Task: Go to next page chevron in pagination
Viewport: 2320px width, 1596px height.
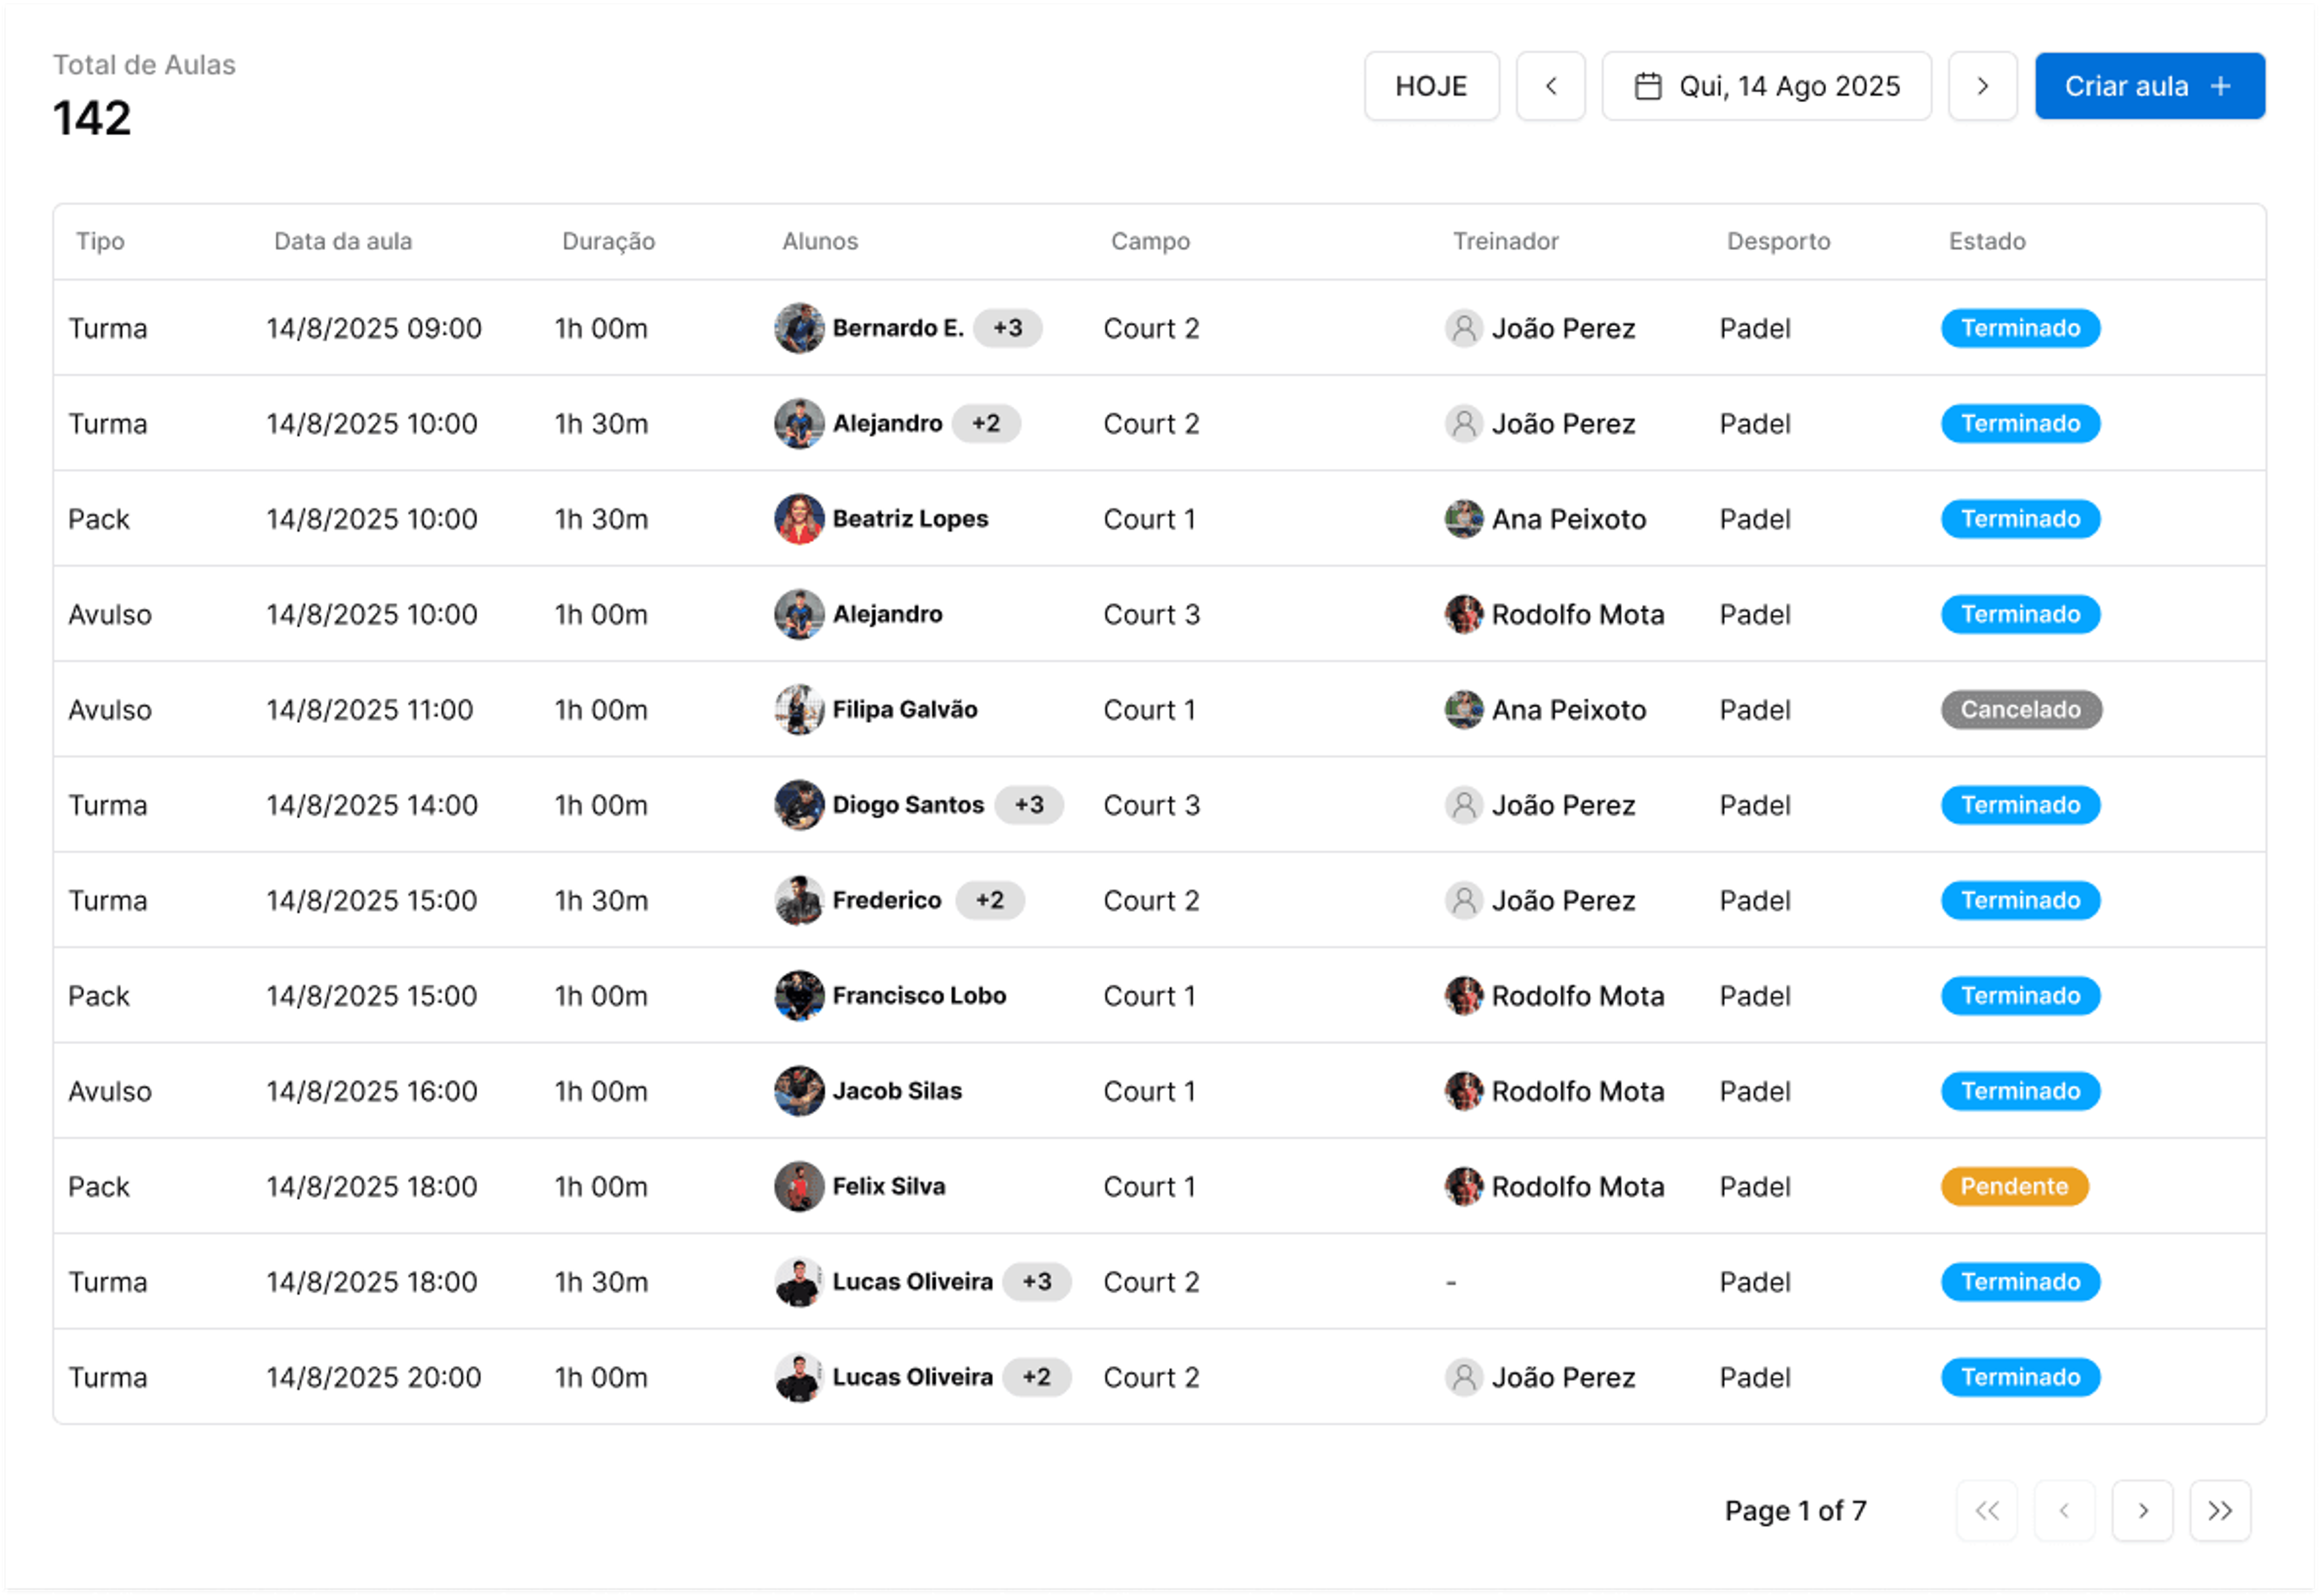Action: click(x=2142, y=1510)
